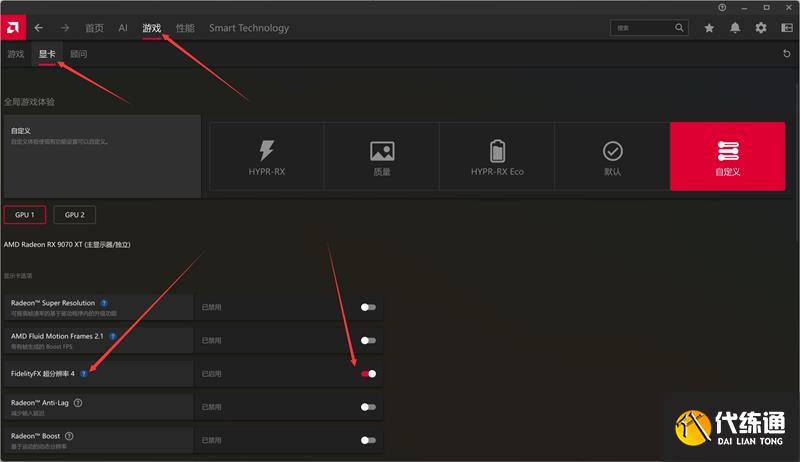Click the help icon in title bar
The width and height of the screenshot is (800, 462).
point(722,8)
